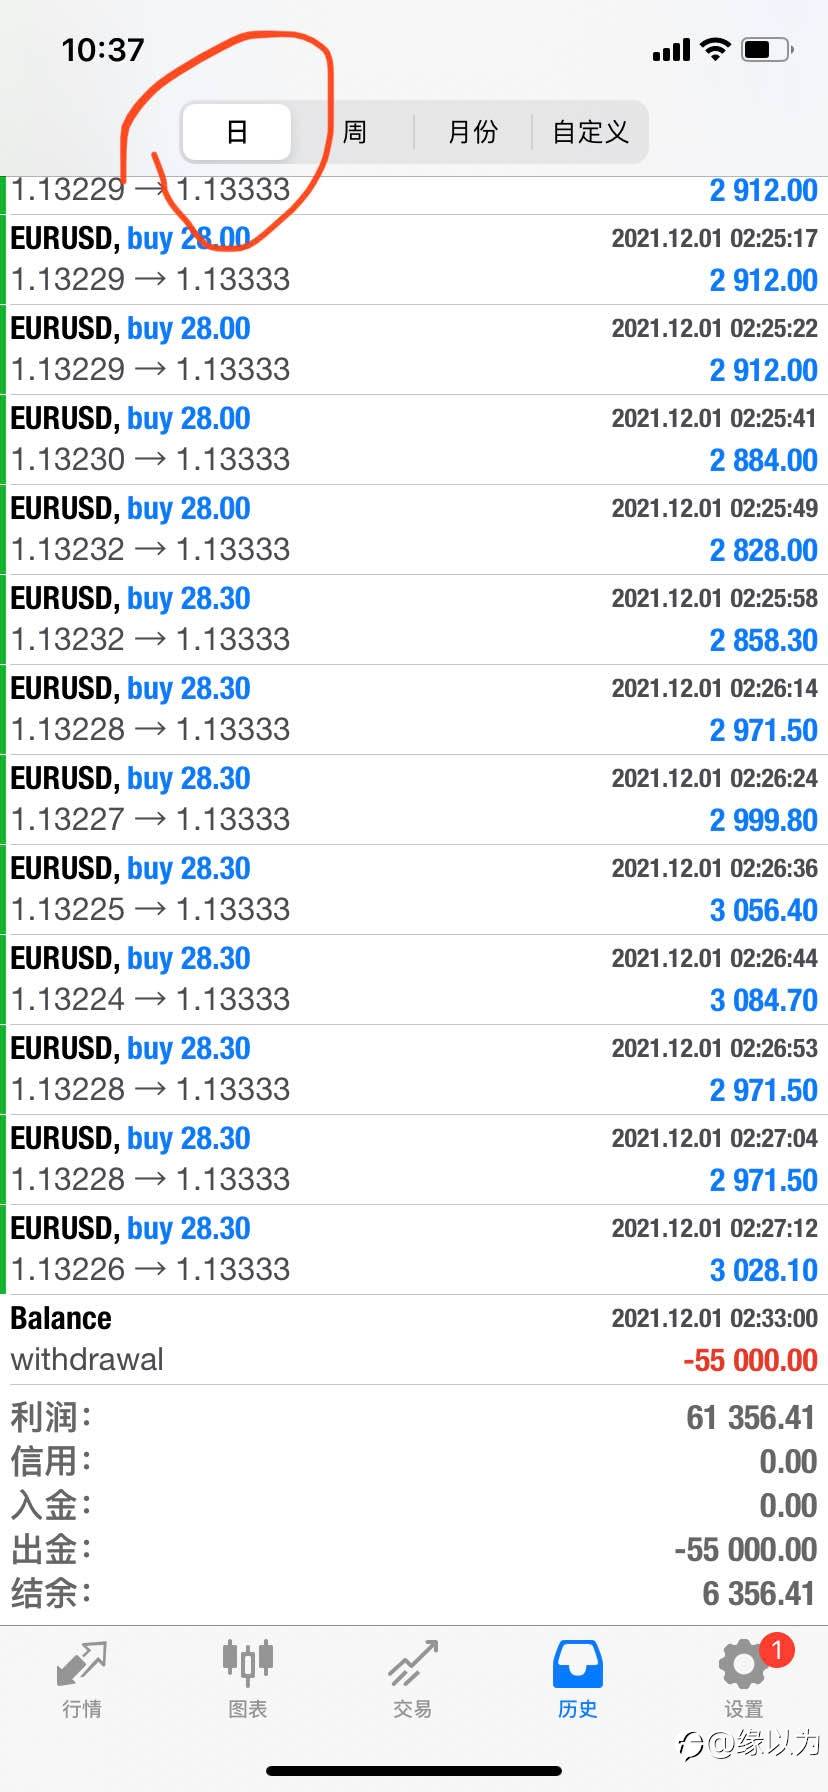Viewport: 828px width, 1792px height.
Task: Switch to the Month (月份) period segment
Action: point(472,132)
